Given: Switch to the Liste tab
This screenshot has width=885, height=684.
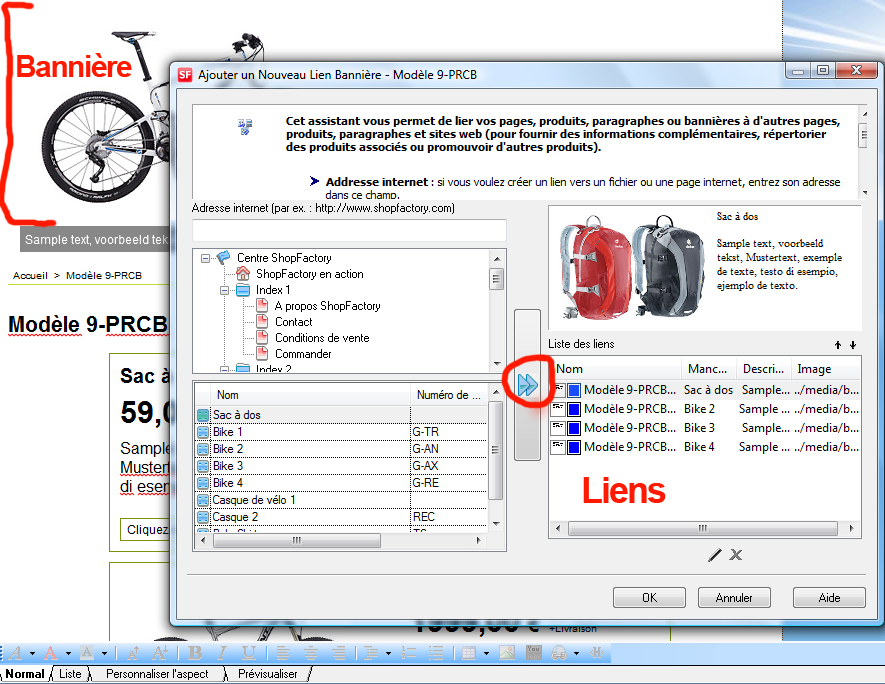Looking at the screenshot, I should coord(70,674).
